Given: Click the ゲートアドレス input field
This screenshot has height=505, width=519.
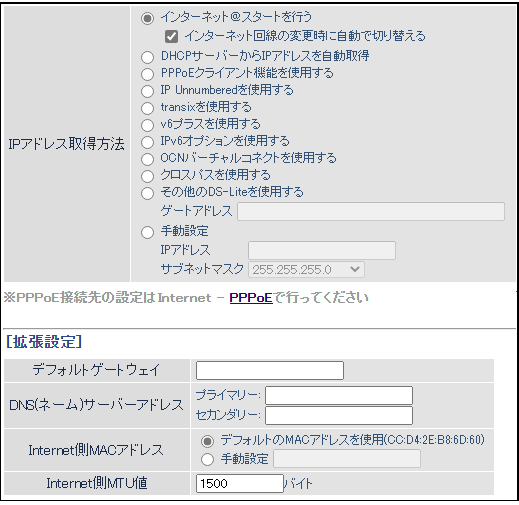Looking at the screenshot, I should tap(371, 211).
